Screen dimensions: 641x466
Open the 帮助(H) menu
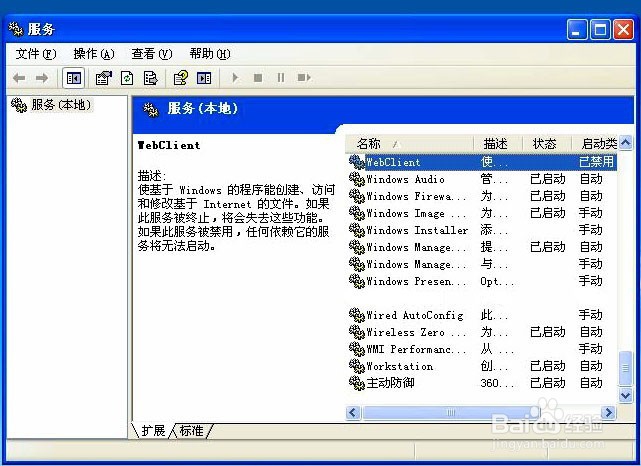tap(210, 54)
